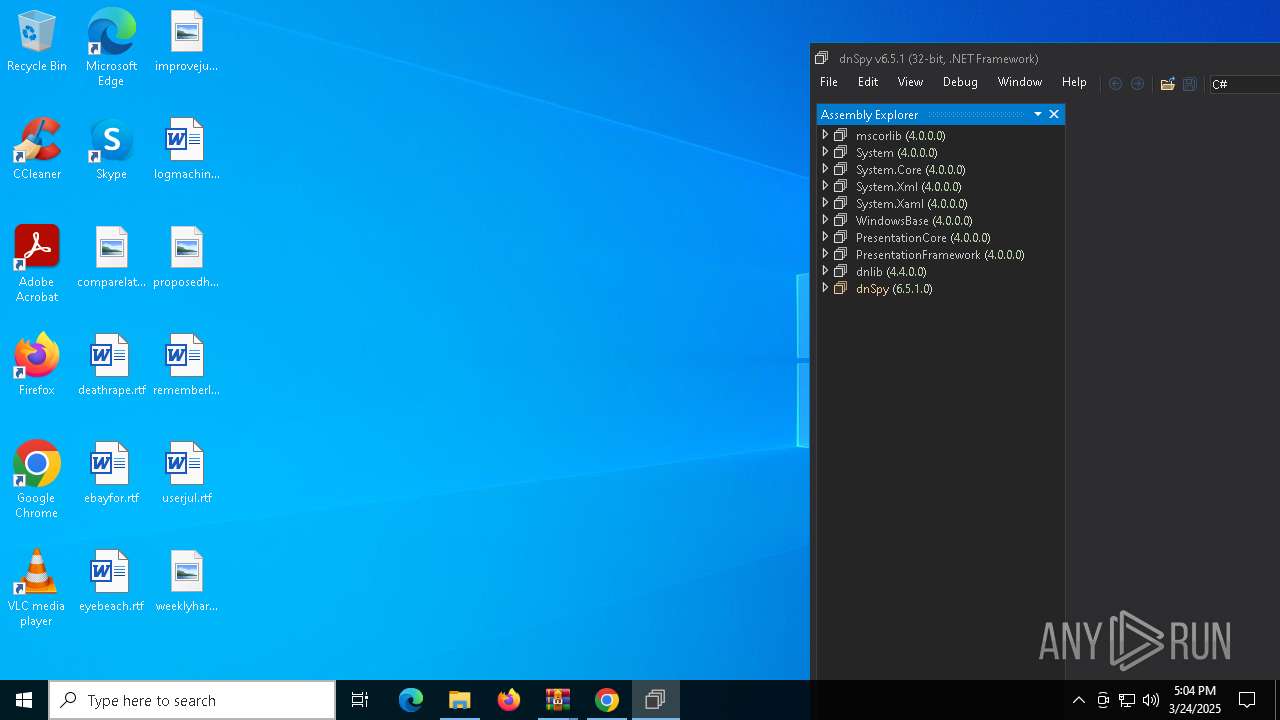Click the Open file icon in dnSpy toolbar
This screenshot has height=720, width=1280.
click(1167, 84)
